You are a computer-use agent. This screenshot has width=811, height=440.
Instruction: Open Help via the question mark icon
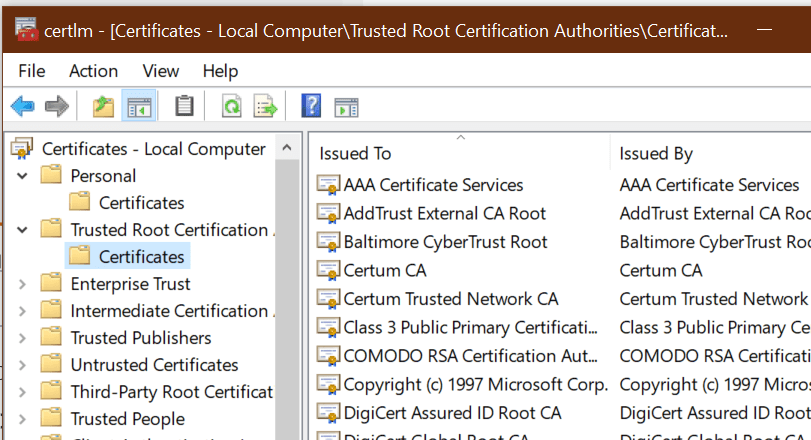click(311, 106)
